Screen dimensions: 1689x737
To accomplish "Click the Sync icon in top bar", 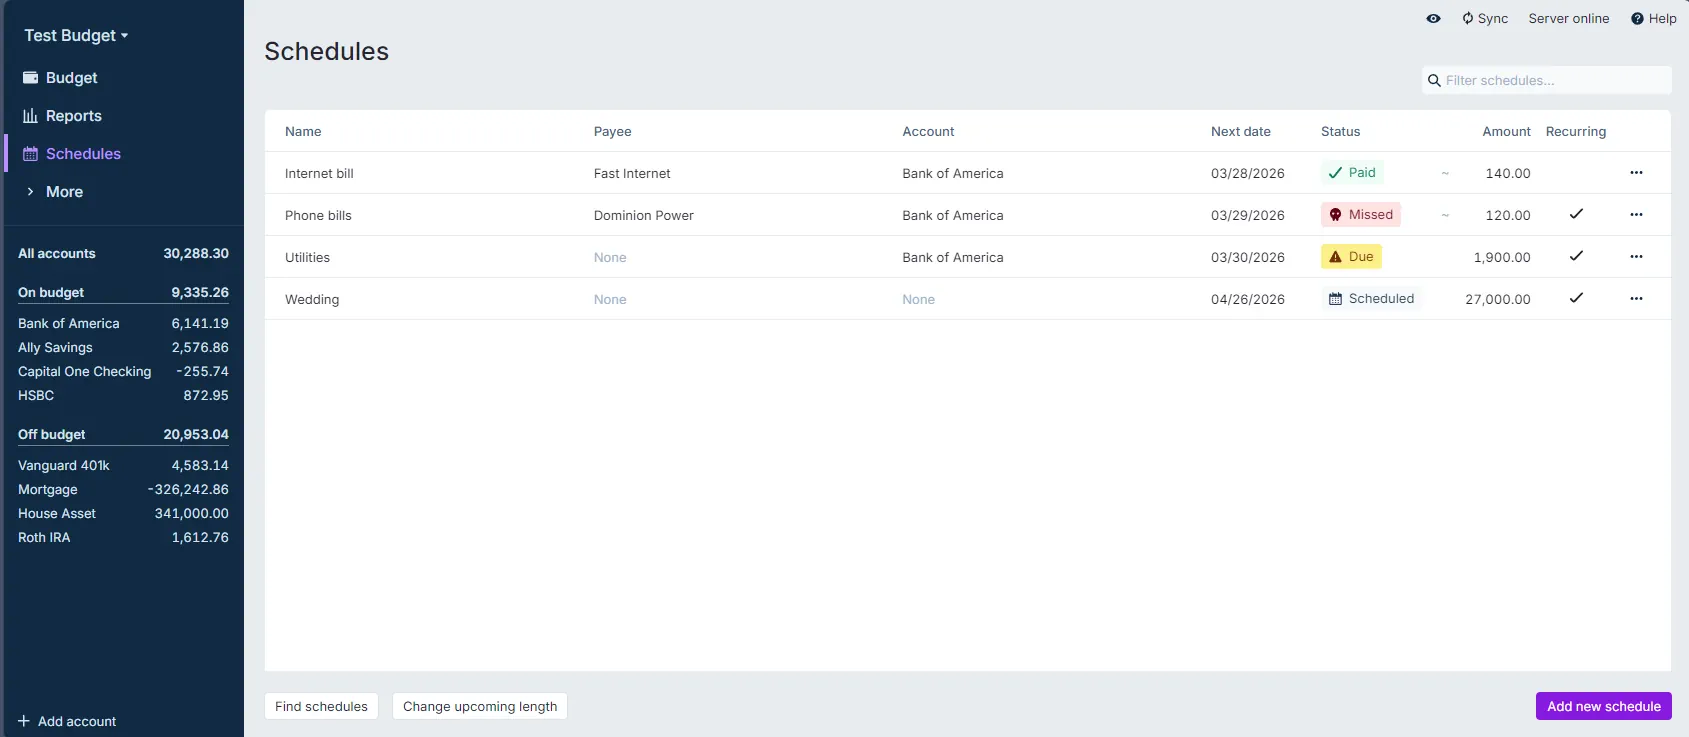I will [1467, 18].
